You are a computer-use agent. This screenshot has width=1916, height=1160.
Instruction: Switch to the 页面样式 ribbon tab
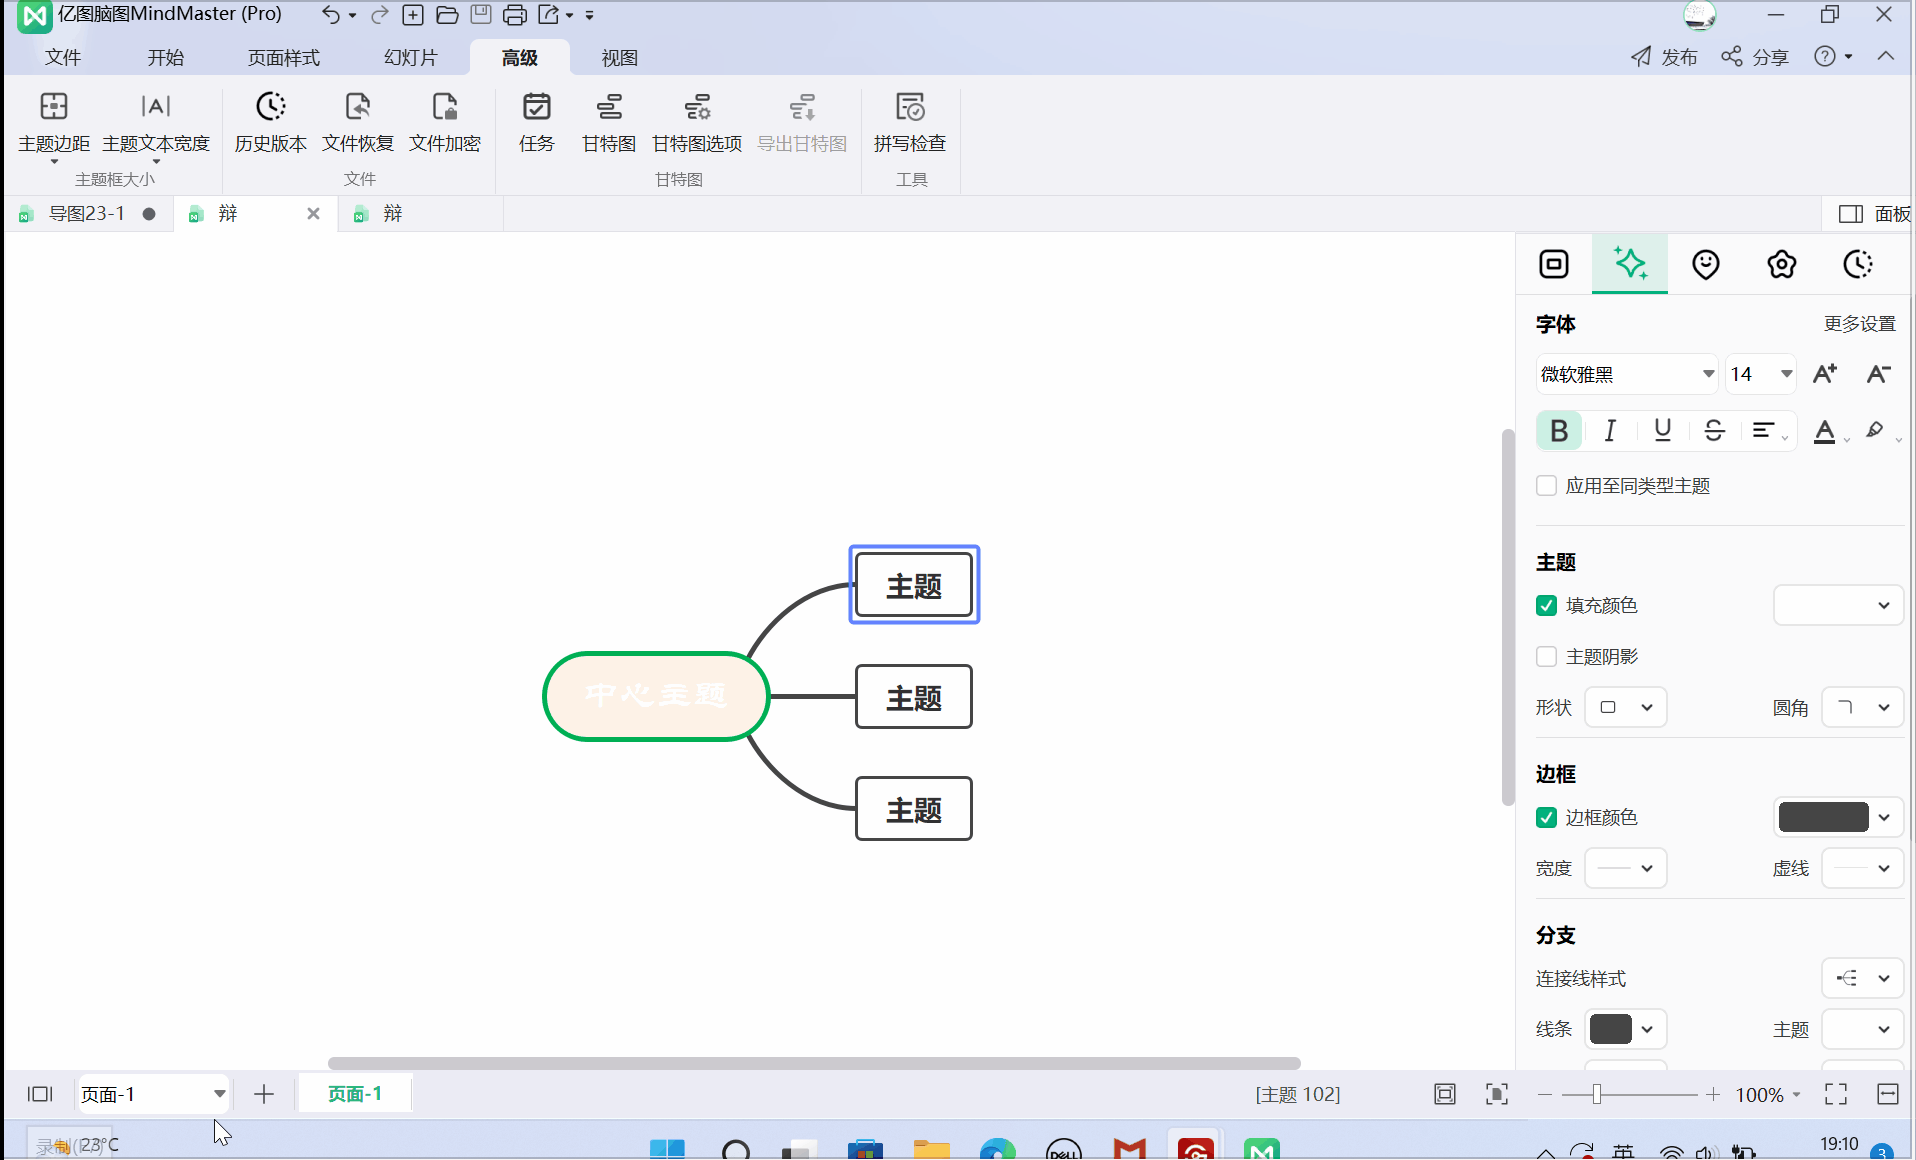point(284,58)
